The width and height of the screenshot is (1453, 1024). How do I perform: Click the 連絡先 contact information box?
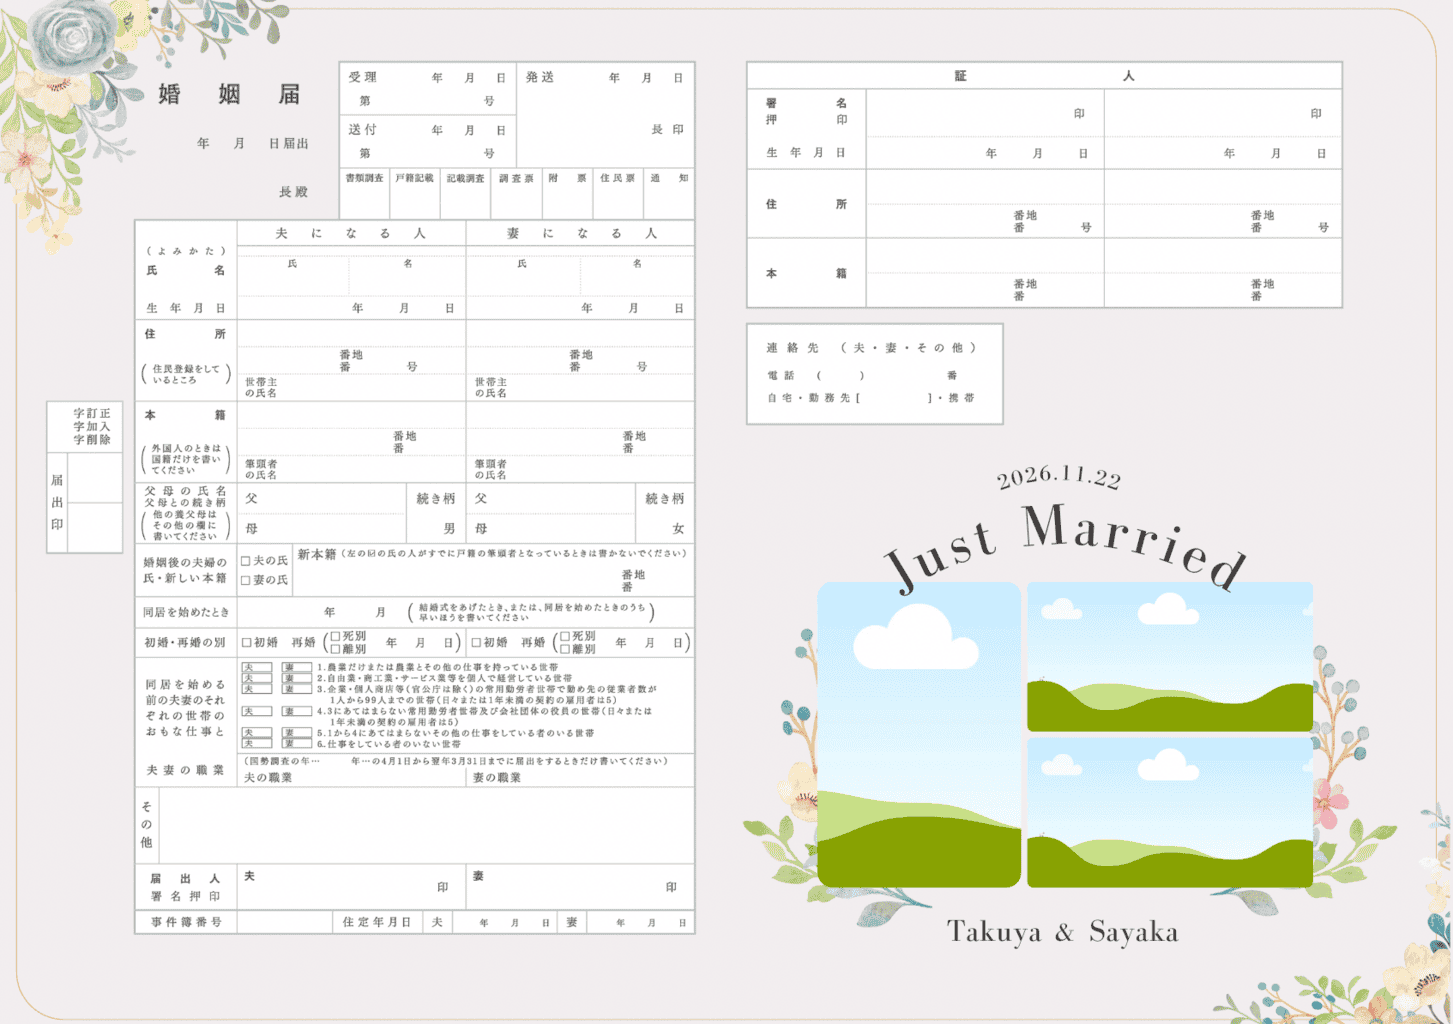pos(874,373)
